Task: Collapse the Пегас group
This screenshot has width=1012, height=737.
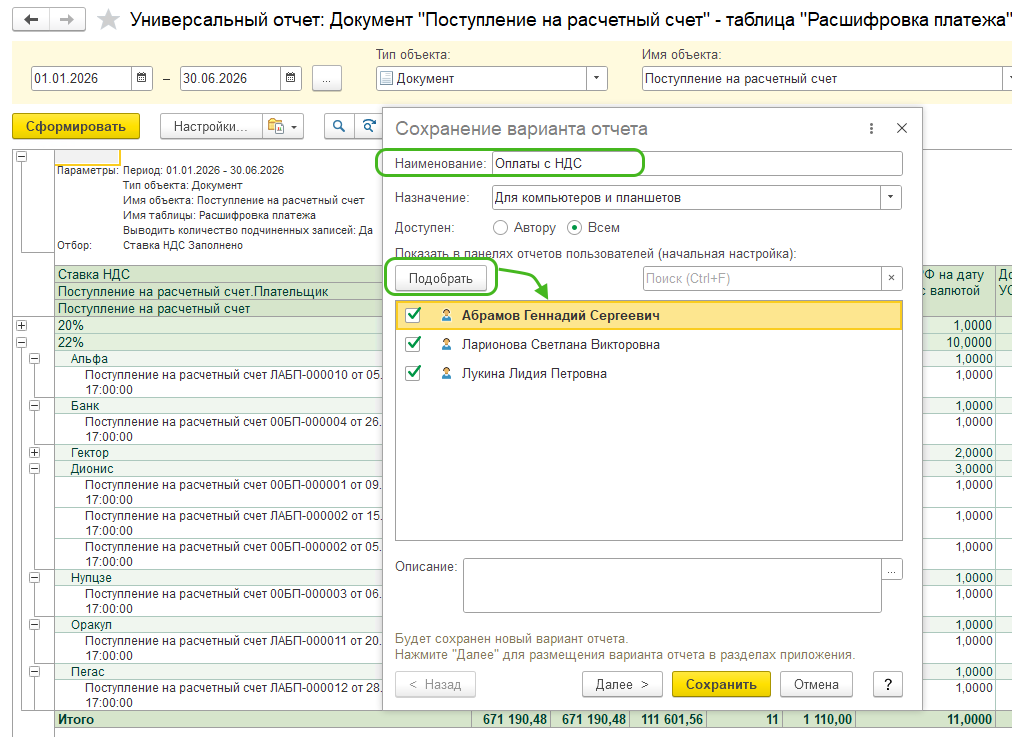Action: 35,672
